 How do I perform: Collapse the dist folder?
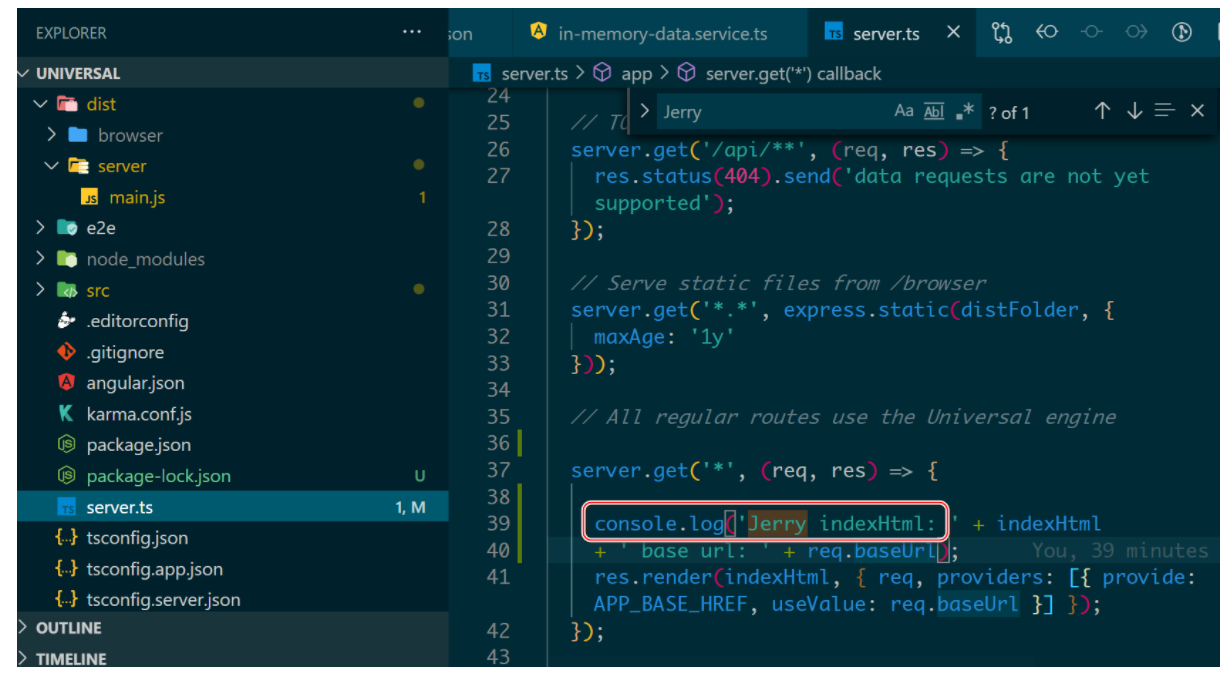coord(41,104)
